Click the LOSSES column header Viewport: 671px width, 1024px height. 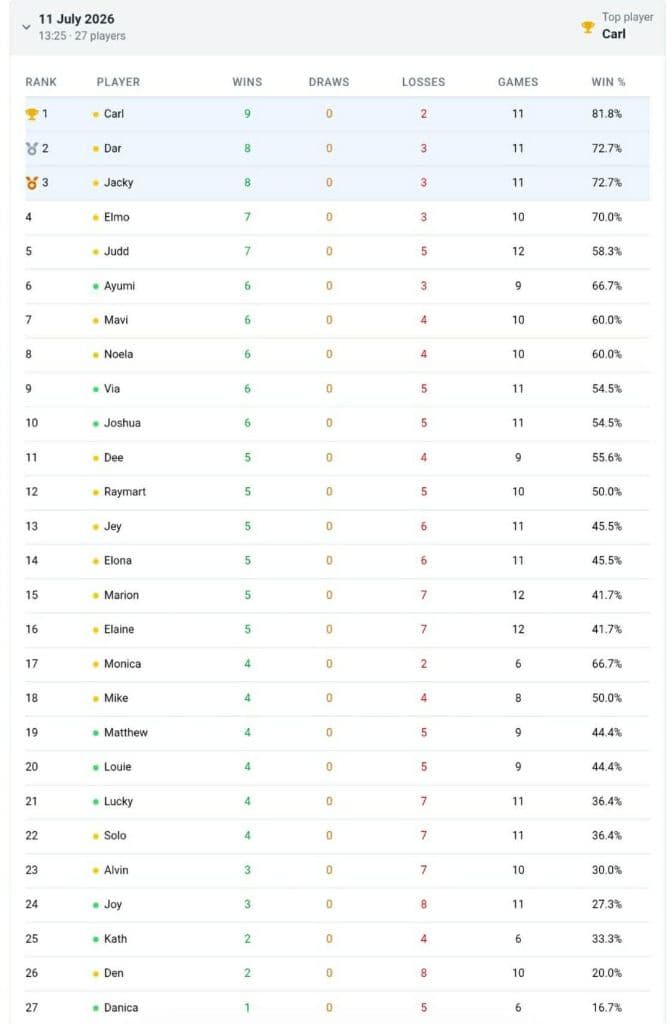pos(423,82)
